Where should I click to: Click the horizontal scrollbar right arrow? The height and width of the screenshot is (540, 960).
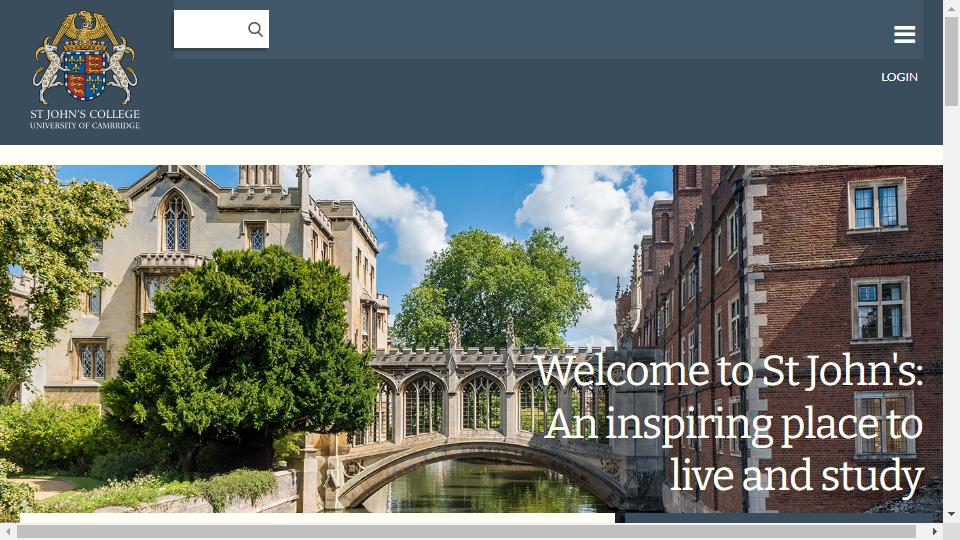coord(935,531)
